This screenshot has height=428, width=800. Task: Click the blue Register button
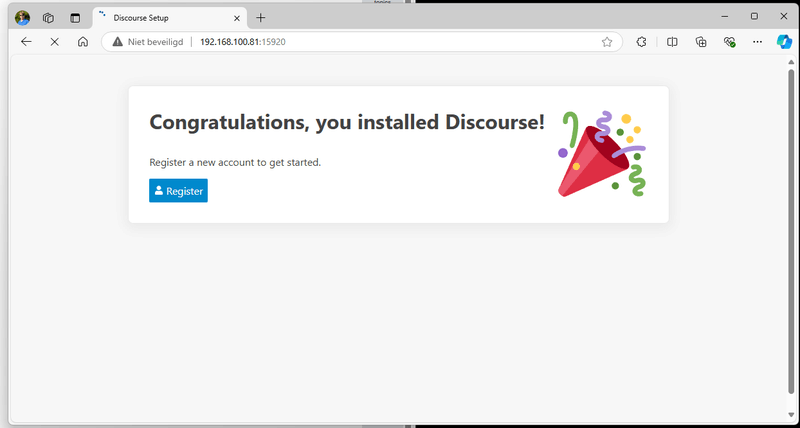(178, 190)
